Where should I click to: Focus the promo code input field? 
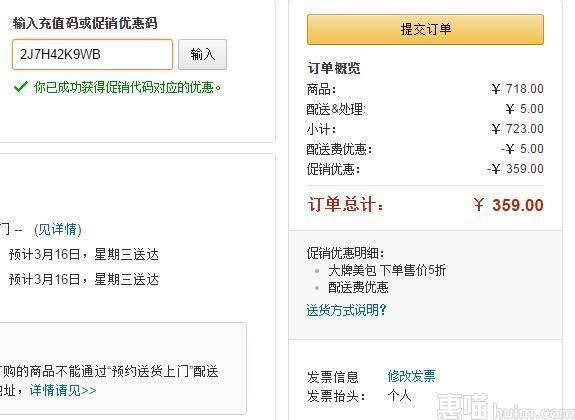[x=92, y=55]
